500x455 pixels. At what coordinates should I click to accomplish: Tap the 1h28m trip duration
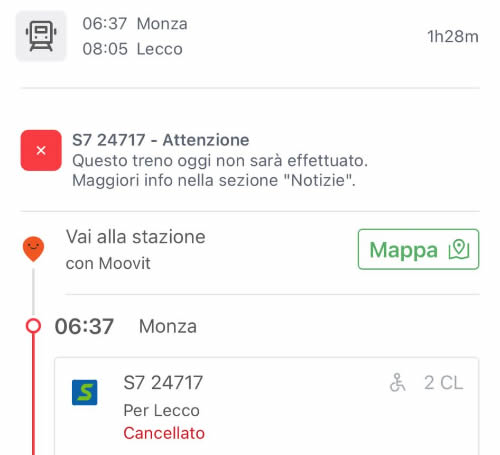(453, 36)
